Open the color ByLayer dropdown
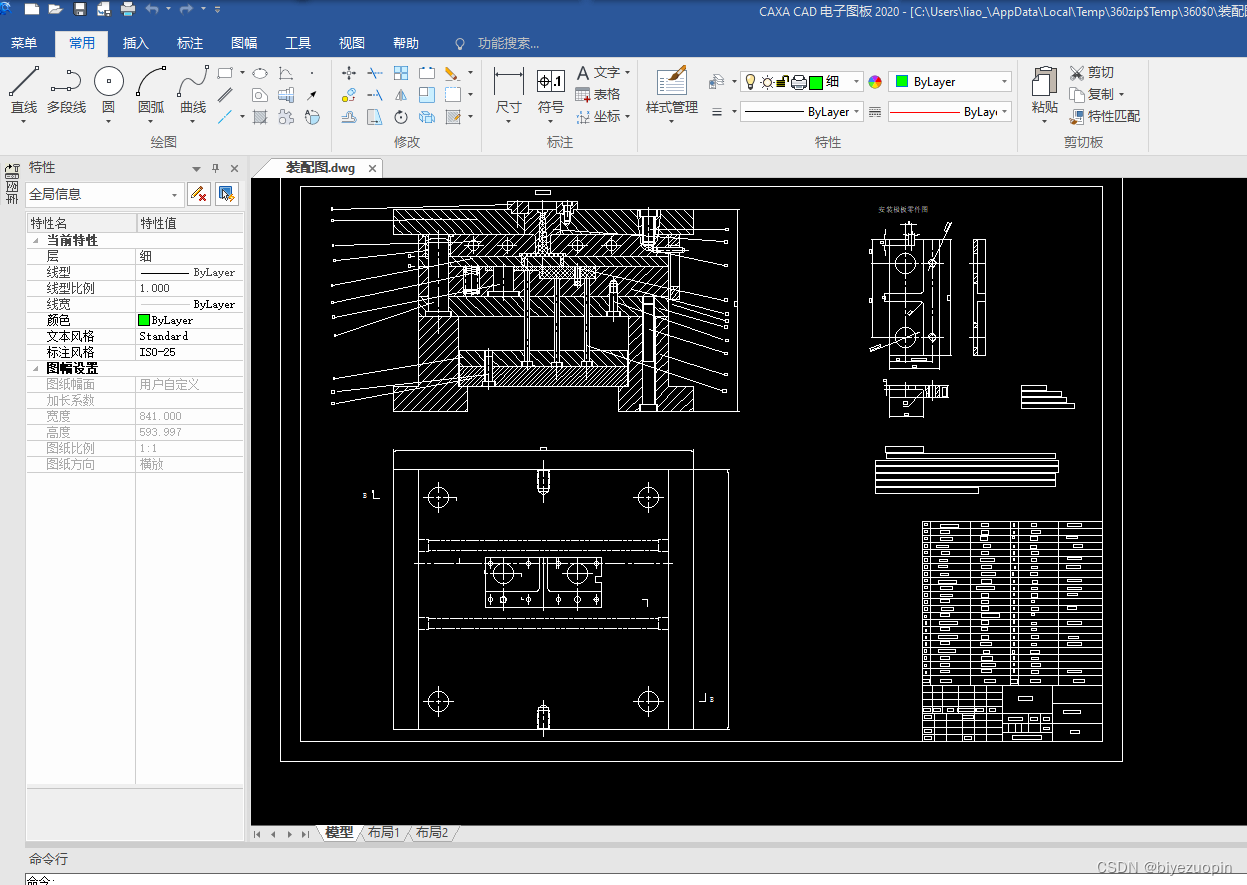This screenshot has width=1247, height=885. coord(1004,82)
